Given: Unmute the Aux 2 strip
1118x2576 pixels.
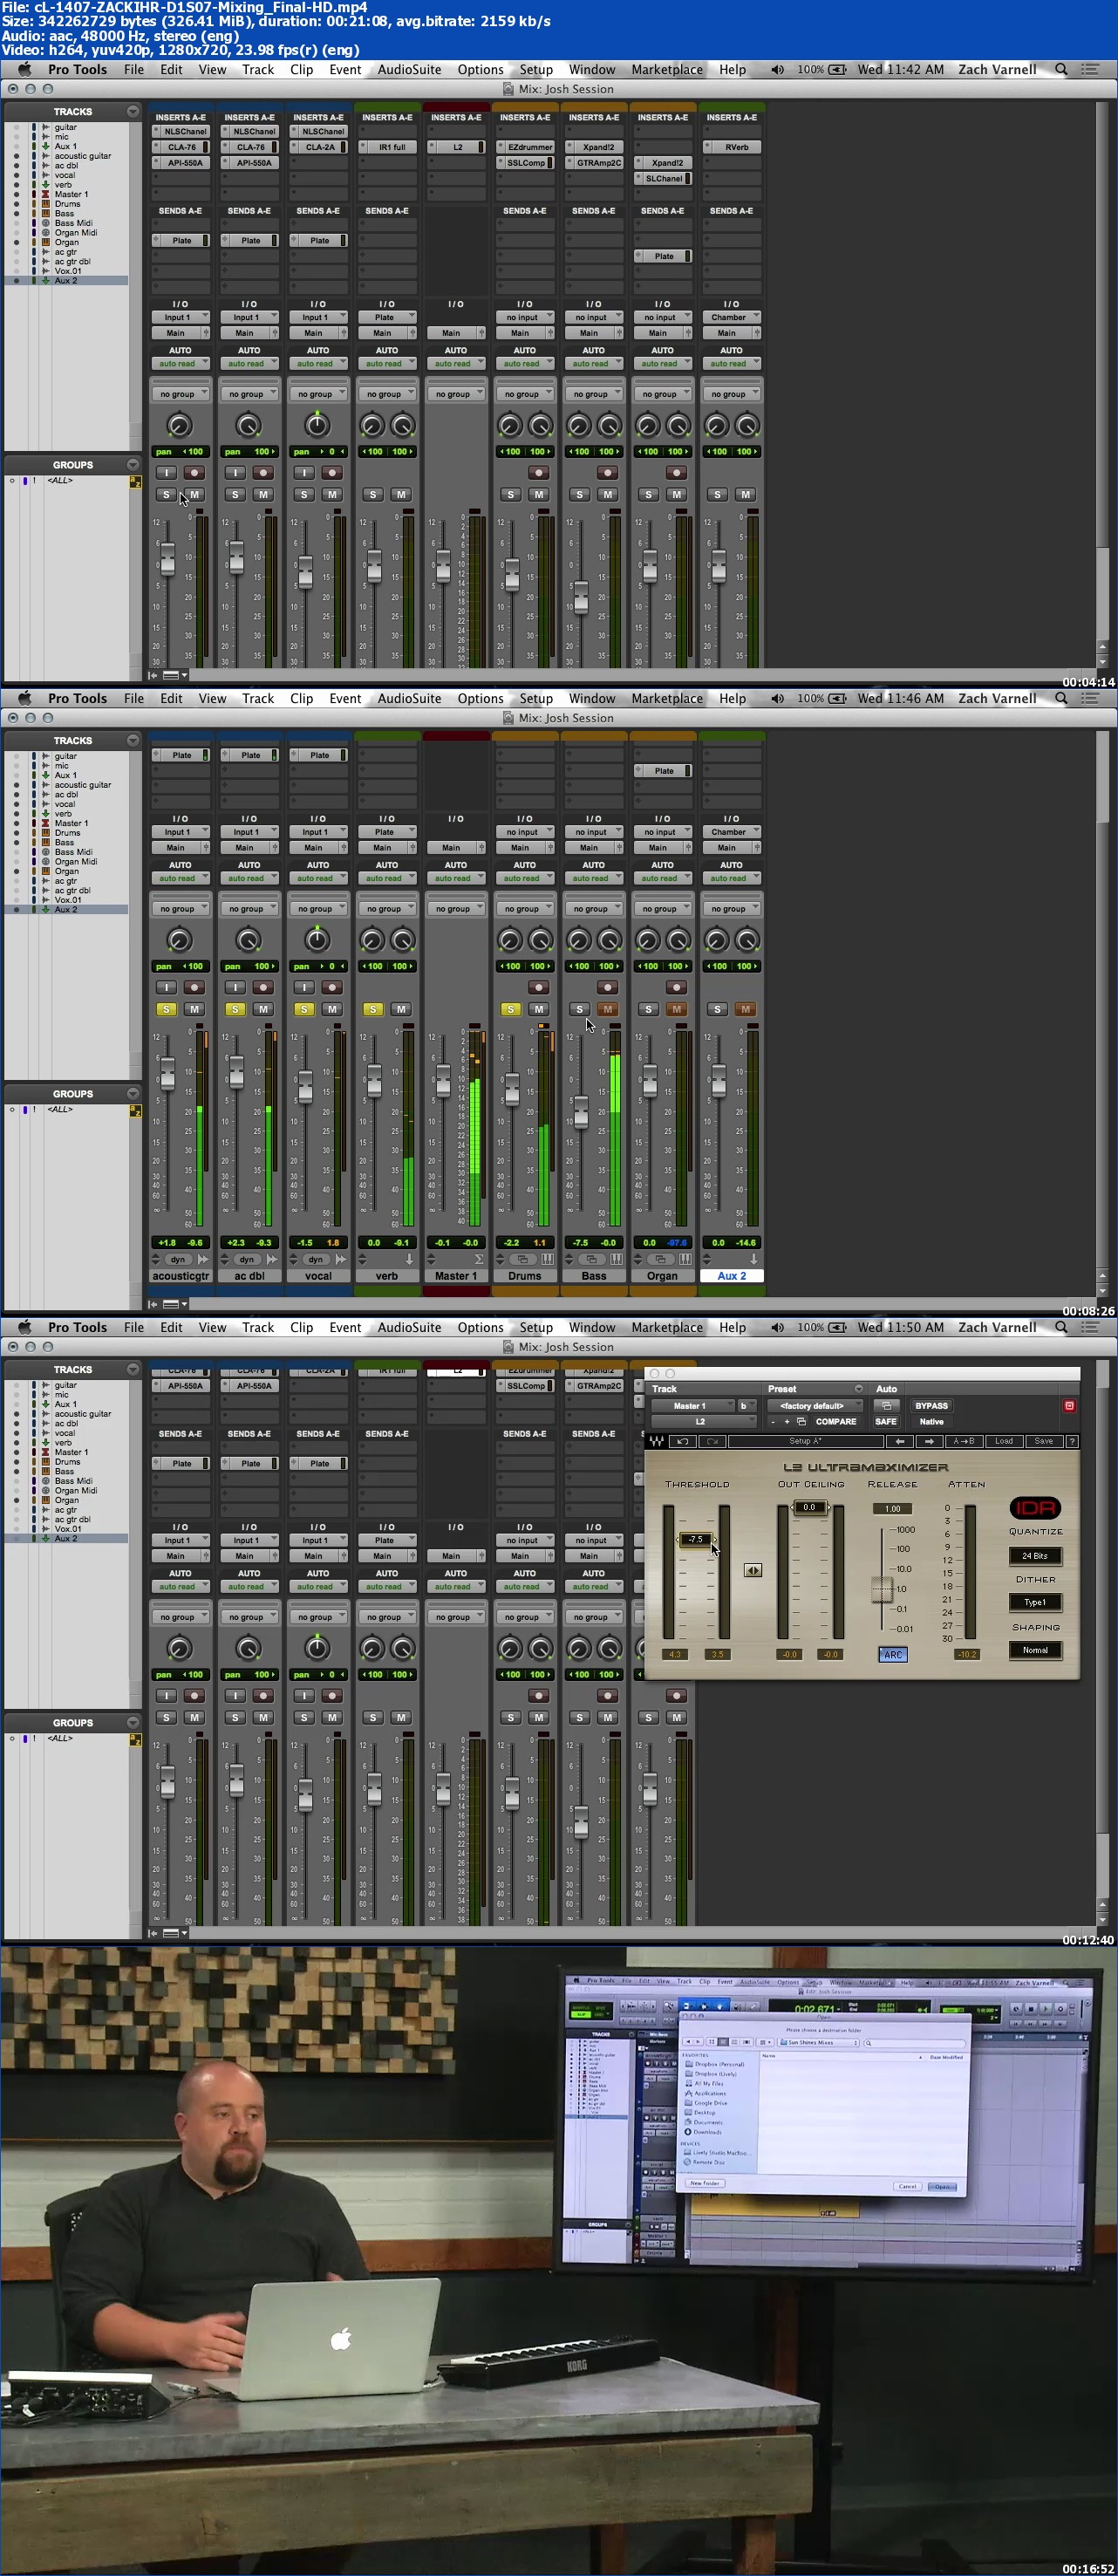Looking at the screenshot, I should (745, 1009).
